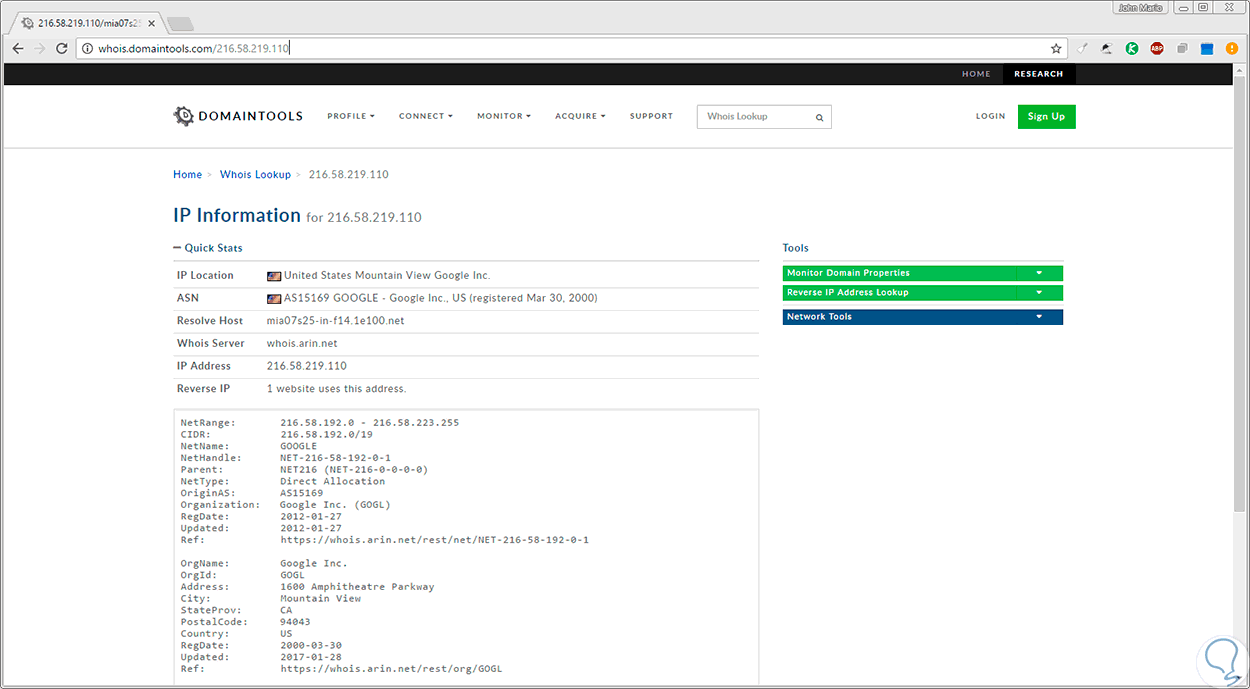The image size is (1250, 689).
Task: Click the John Mario profile button
Action: [x=1140, y=7]
